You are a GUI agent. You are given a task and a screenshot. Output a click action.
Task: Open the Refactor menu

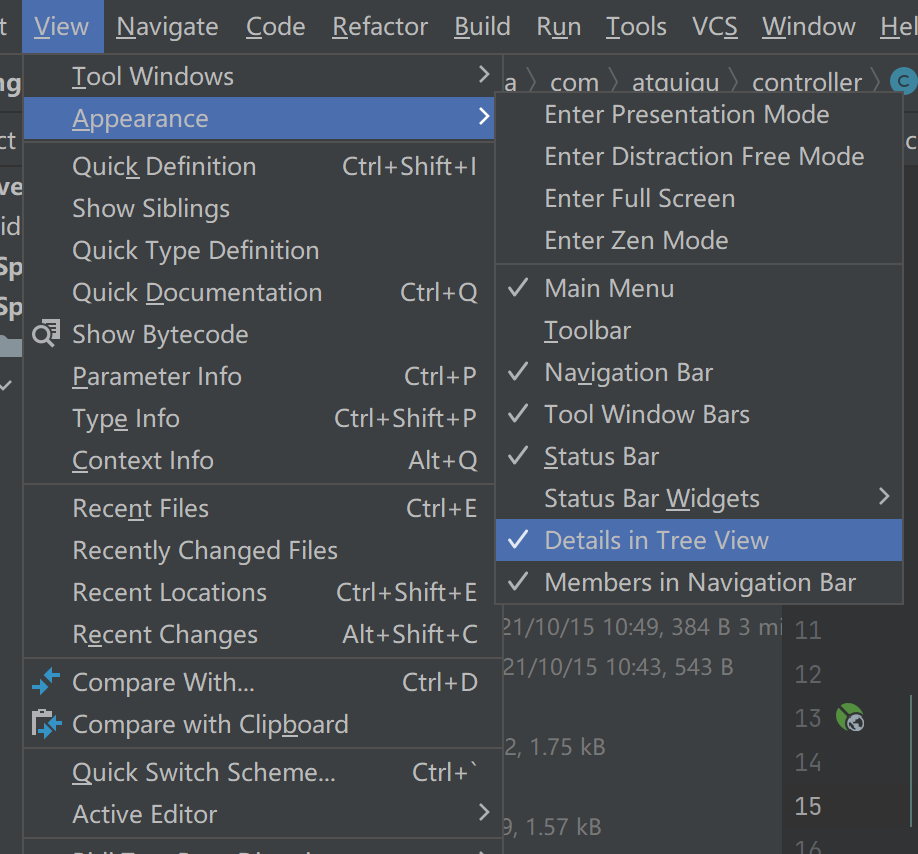pyautogui.click(x=380, y=27)
